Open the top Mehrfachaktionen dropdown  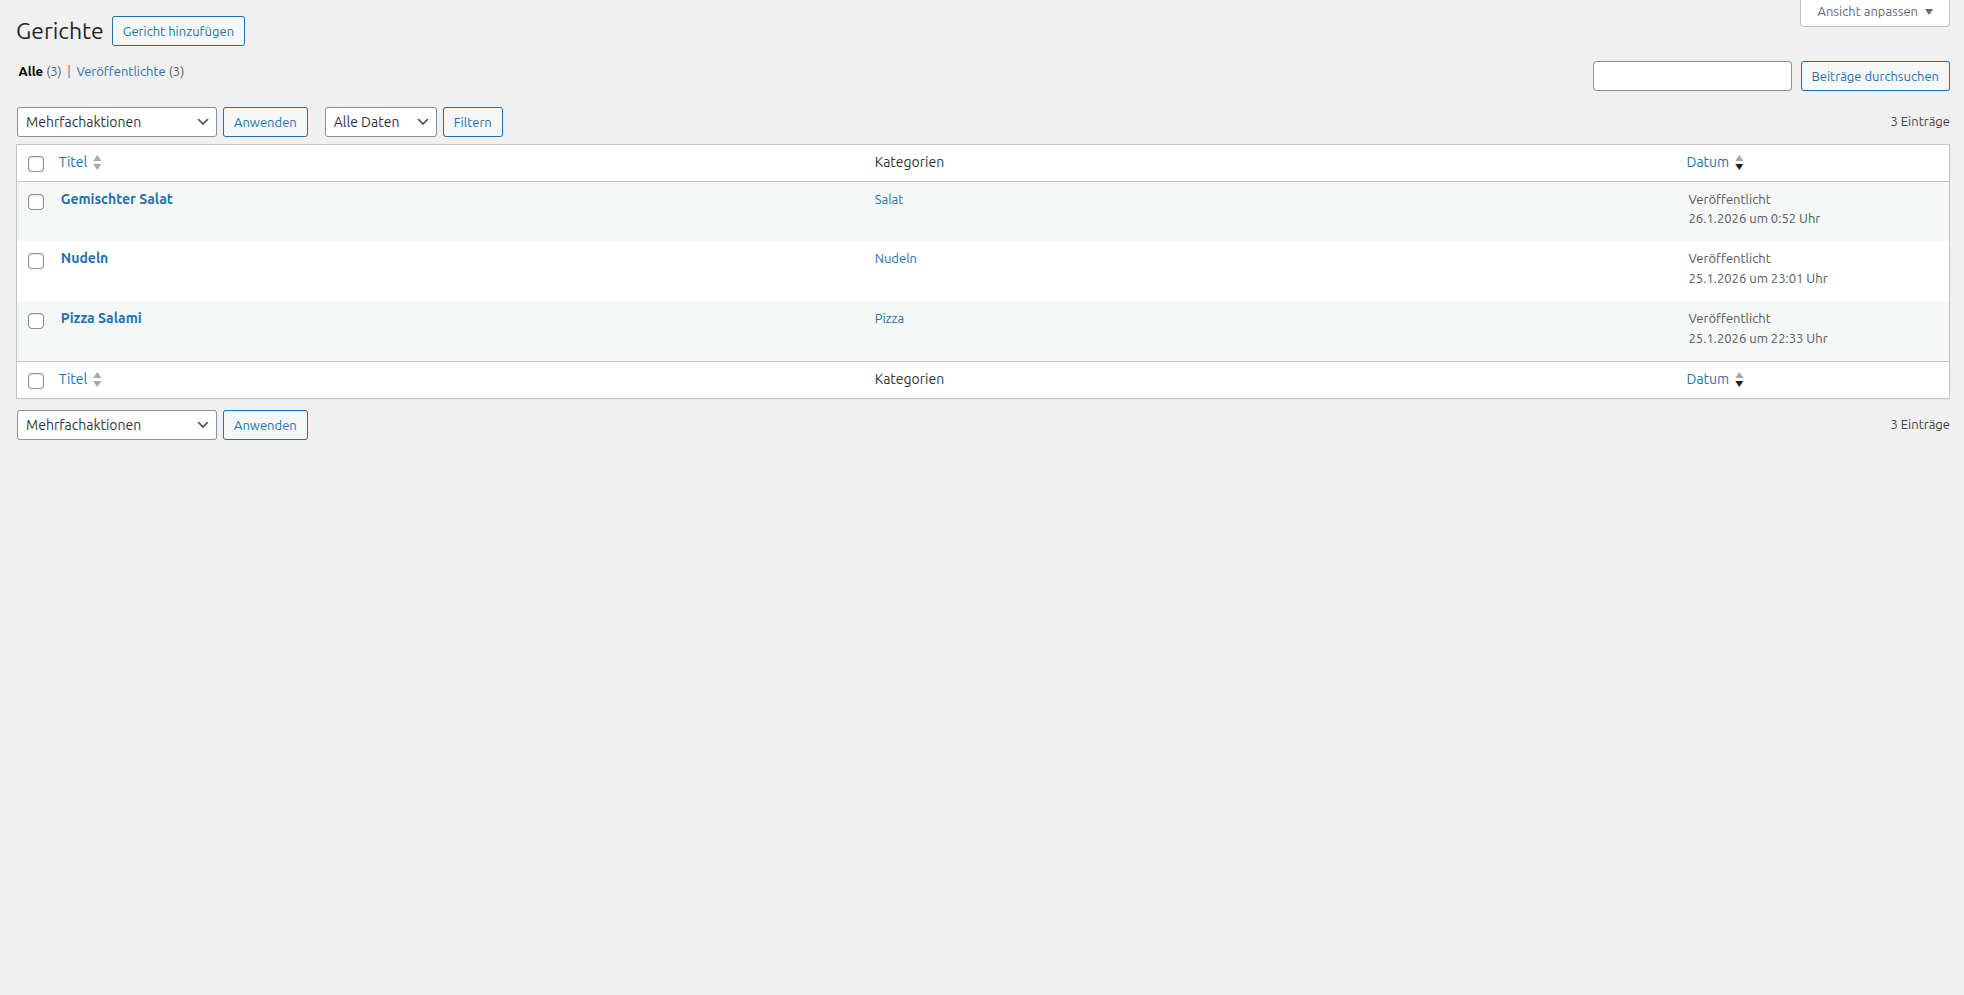pyautogui.click(x=116, y=122)
